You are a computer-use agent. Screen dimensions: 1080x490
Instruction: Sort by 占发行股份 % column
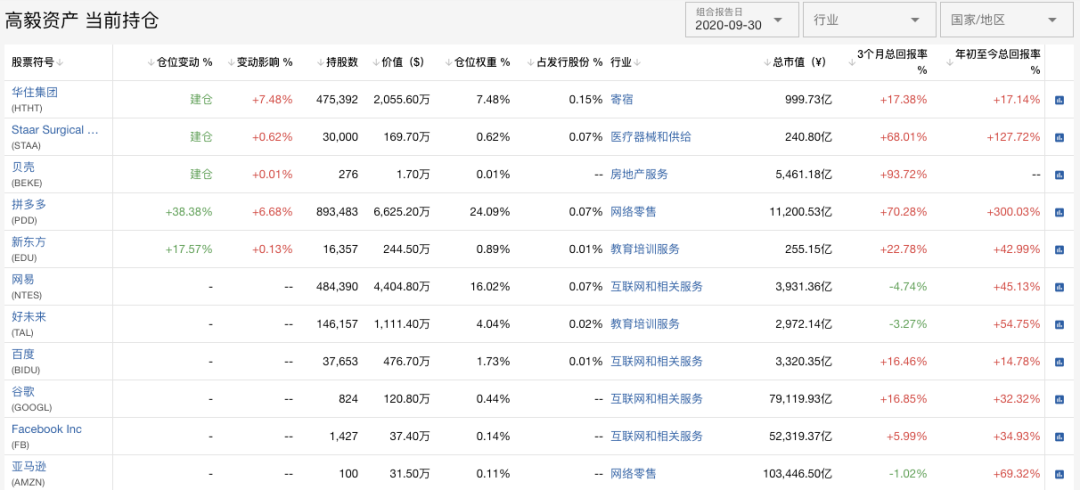564,62
